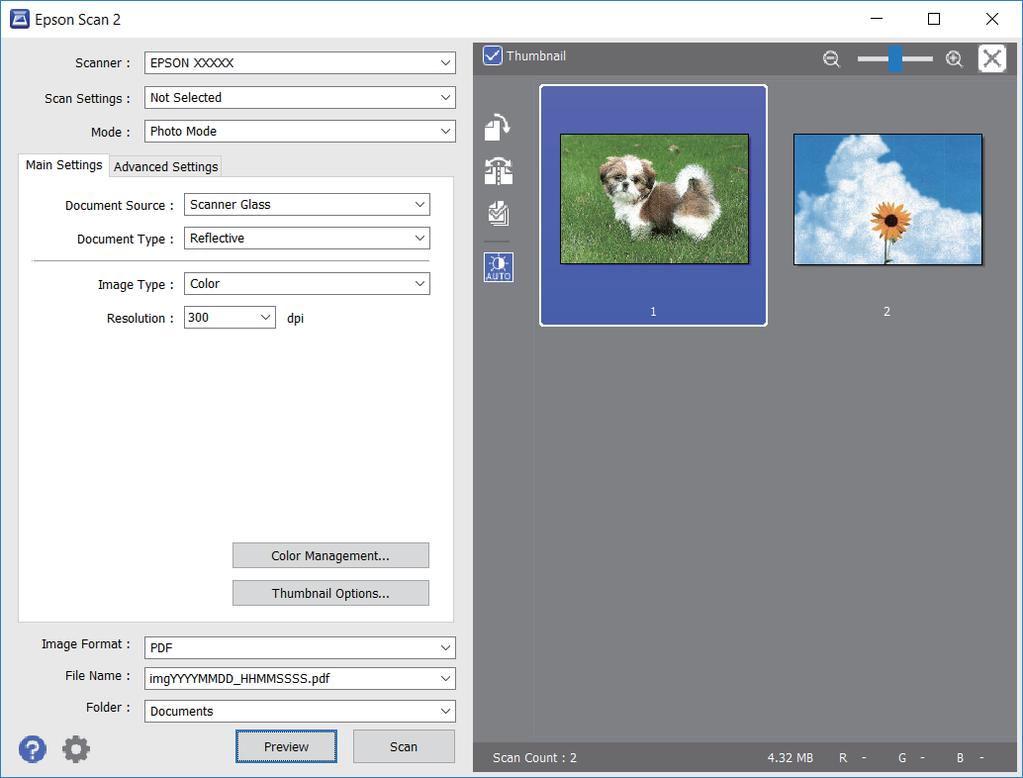Click the marquee copy icon
1023x778 pixels.
[498, 213]
